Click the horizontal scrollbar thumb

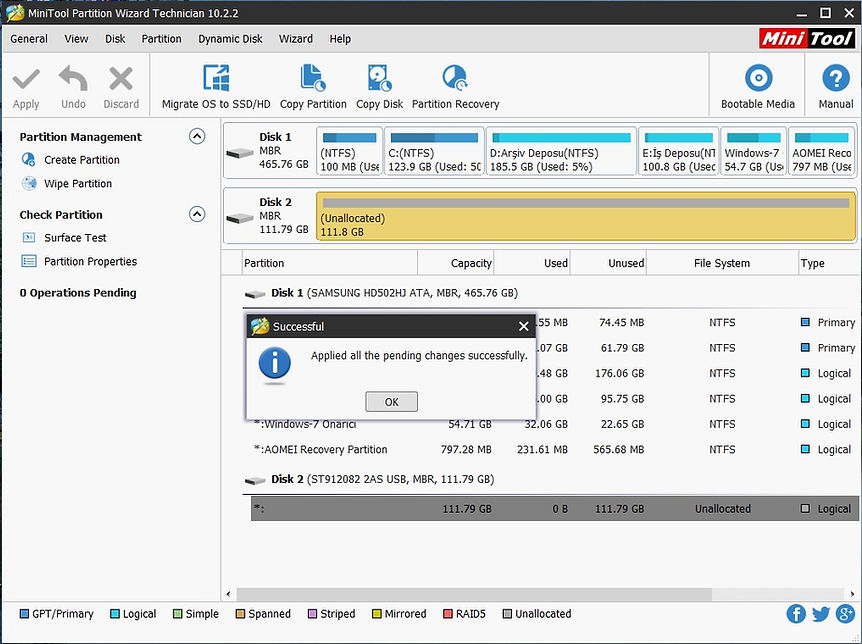(474, 594)
